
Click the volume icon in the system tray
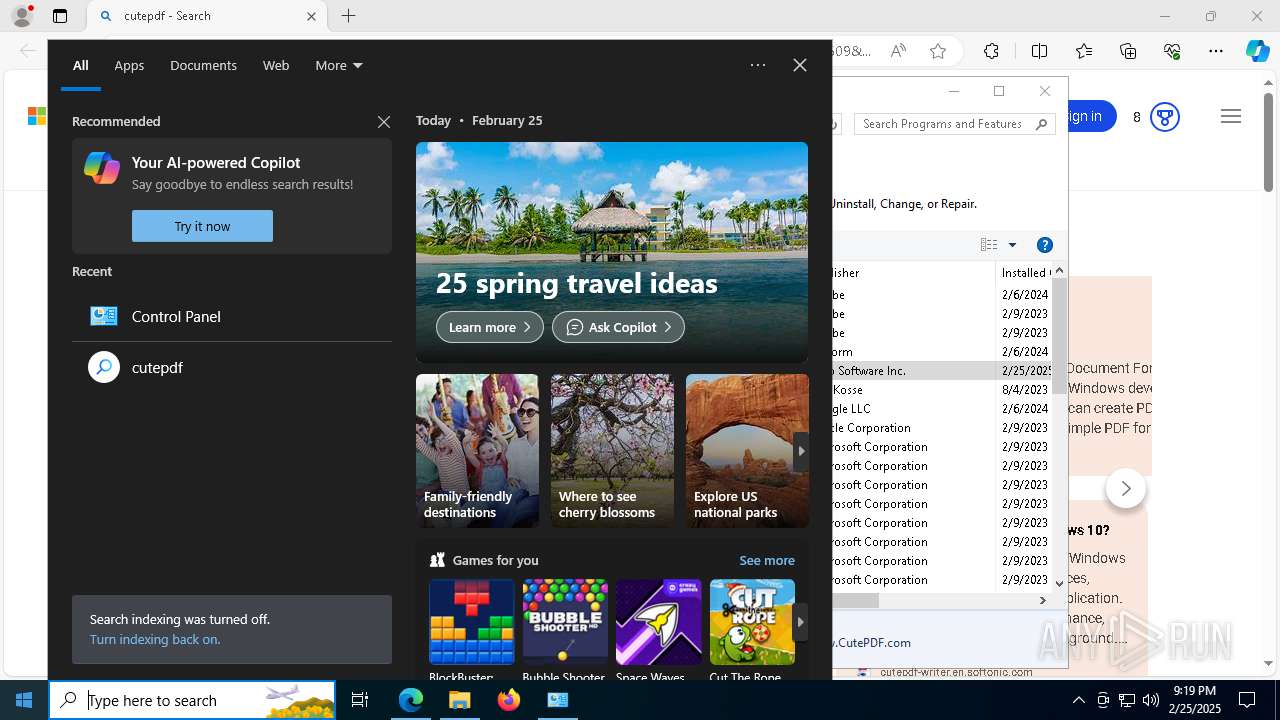1150,700
